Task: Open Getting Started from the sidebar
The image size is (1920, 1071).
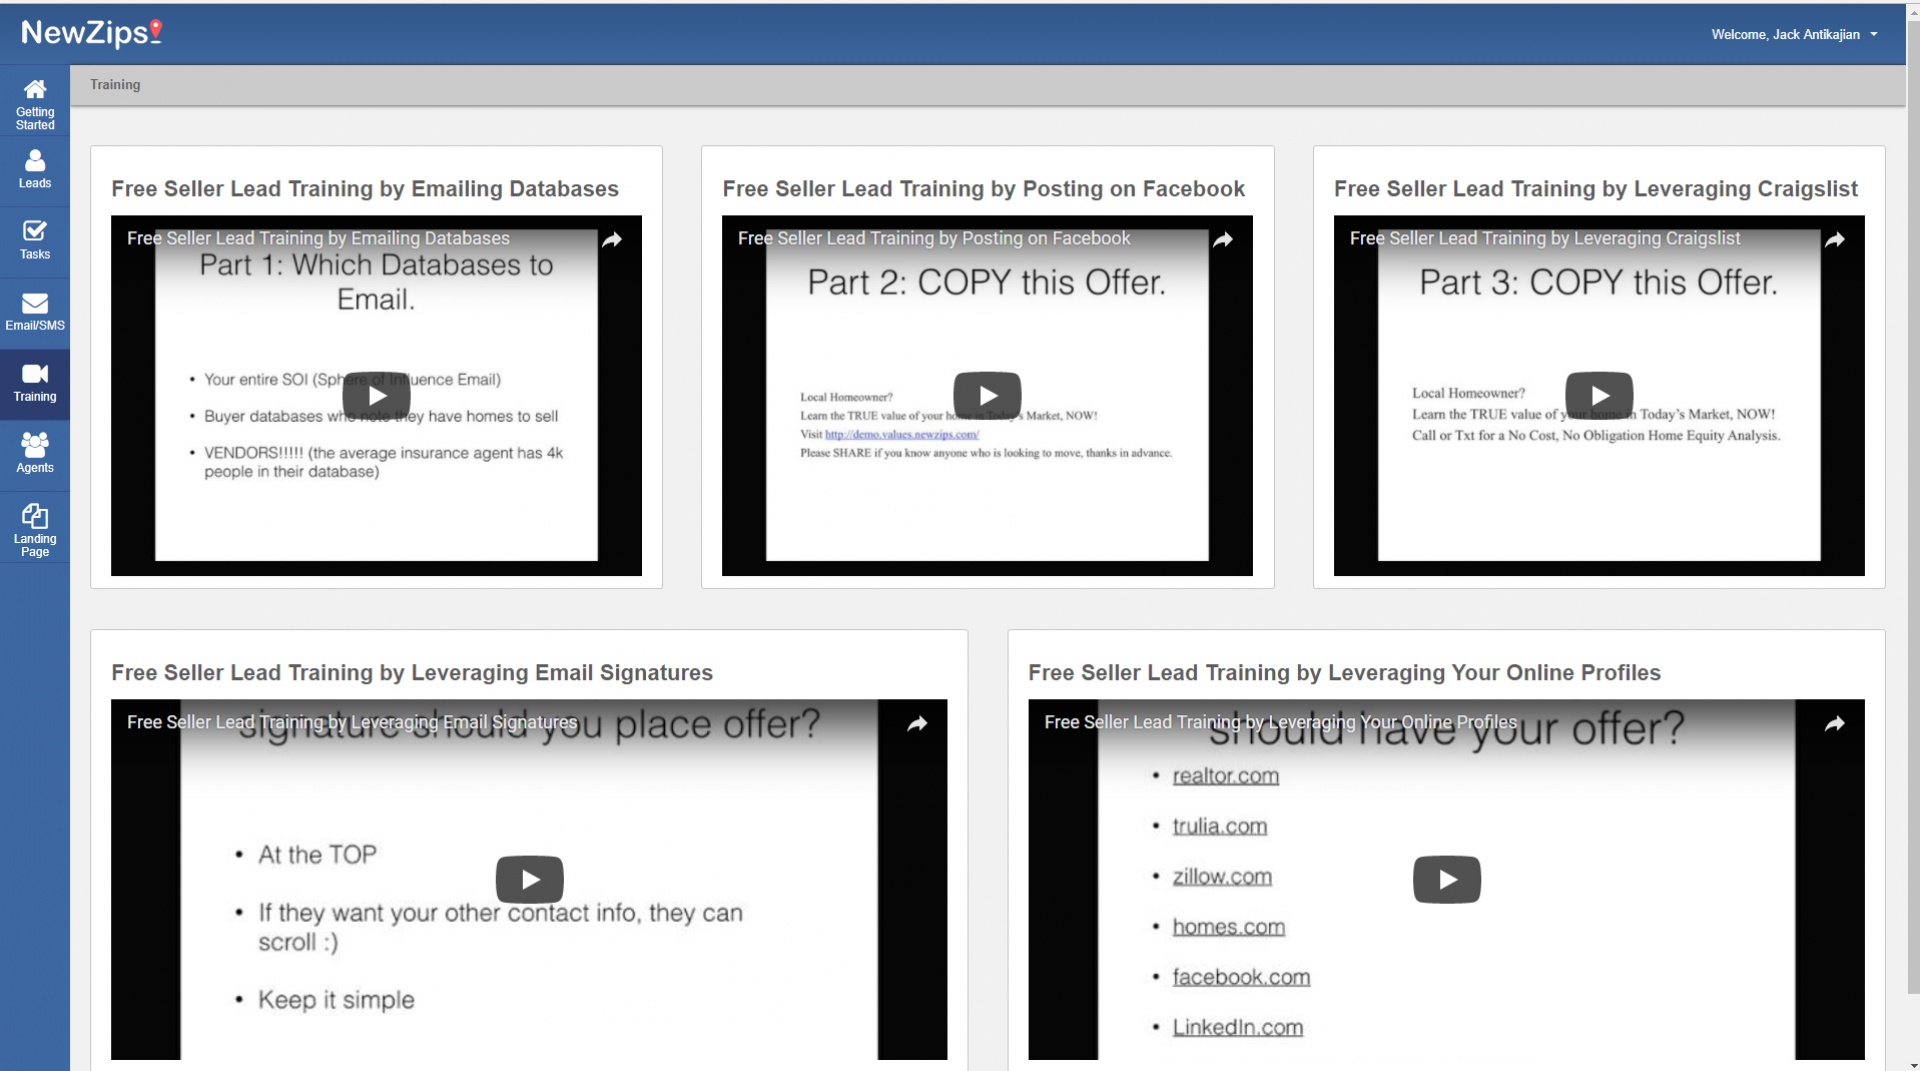Action: click(35, 102)
